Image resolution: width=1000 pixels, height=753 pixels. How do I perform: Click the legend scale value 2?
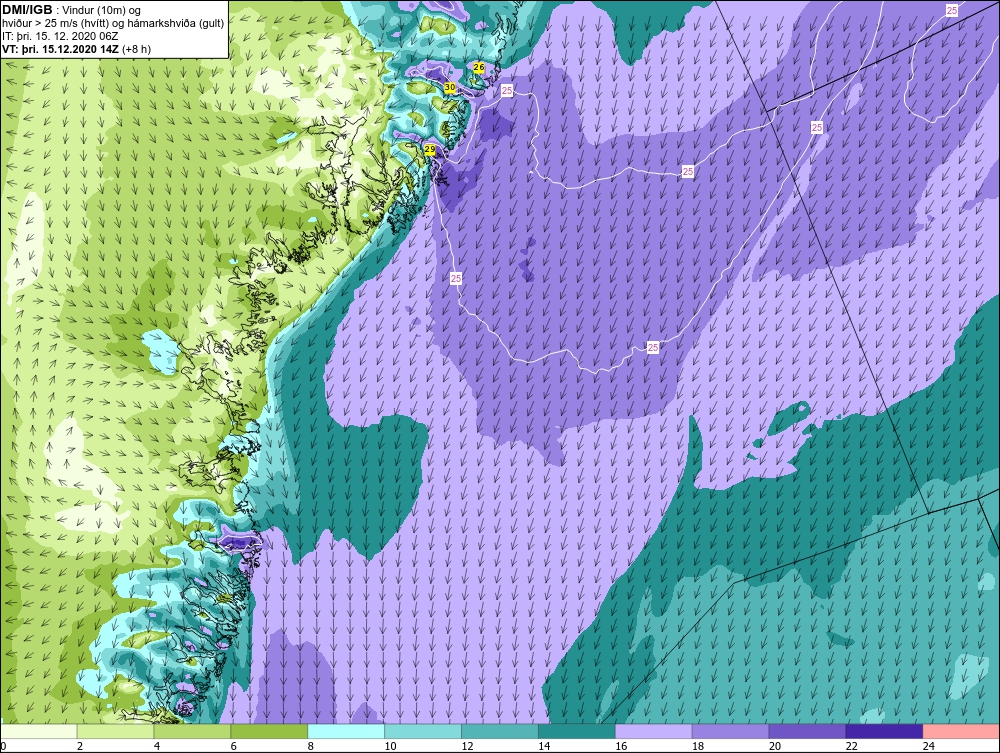[x=80, y=746]
